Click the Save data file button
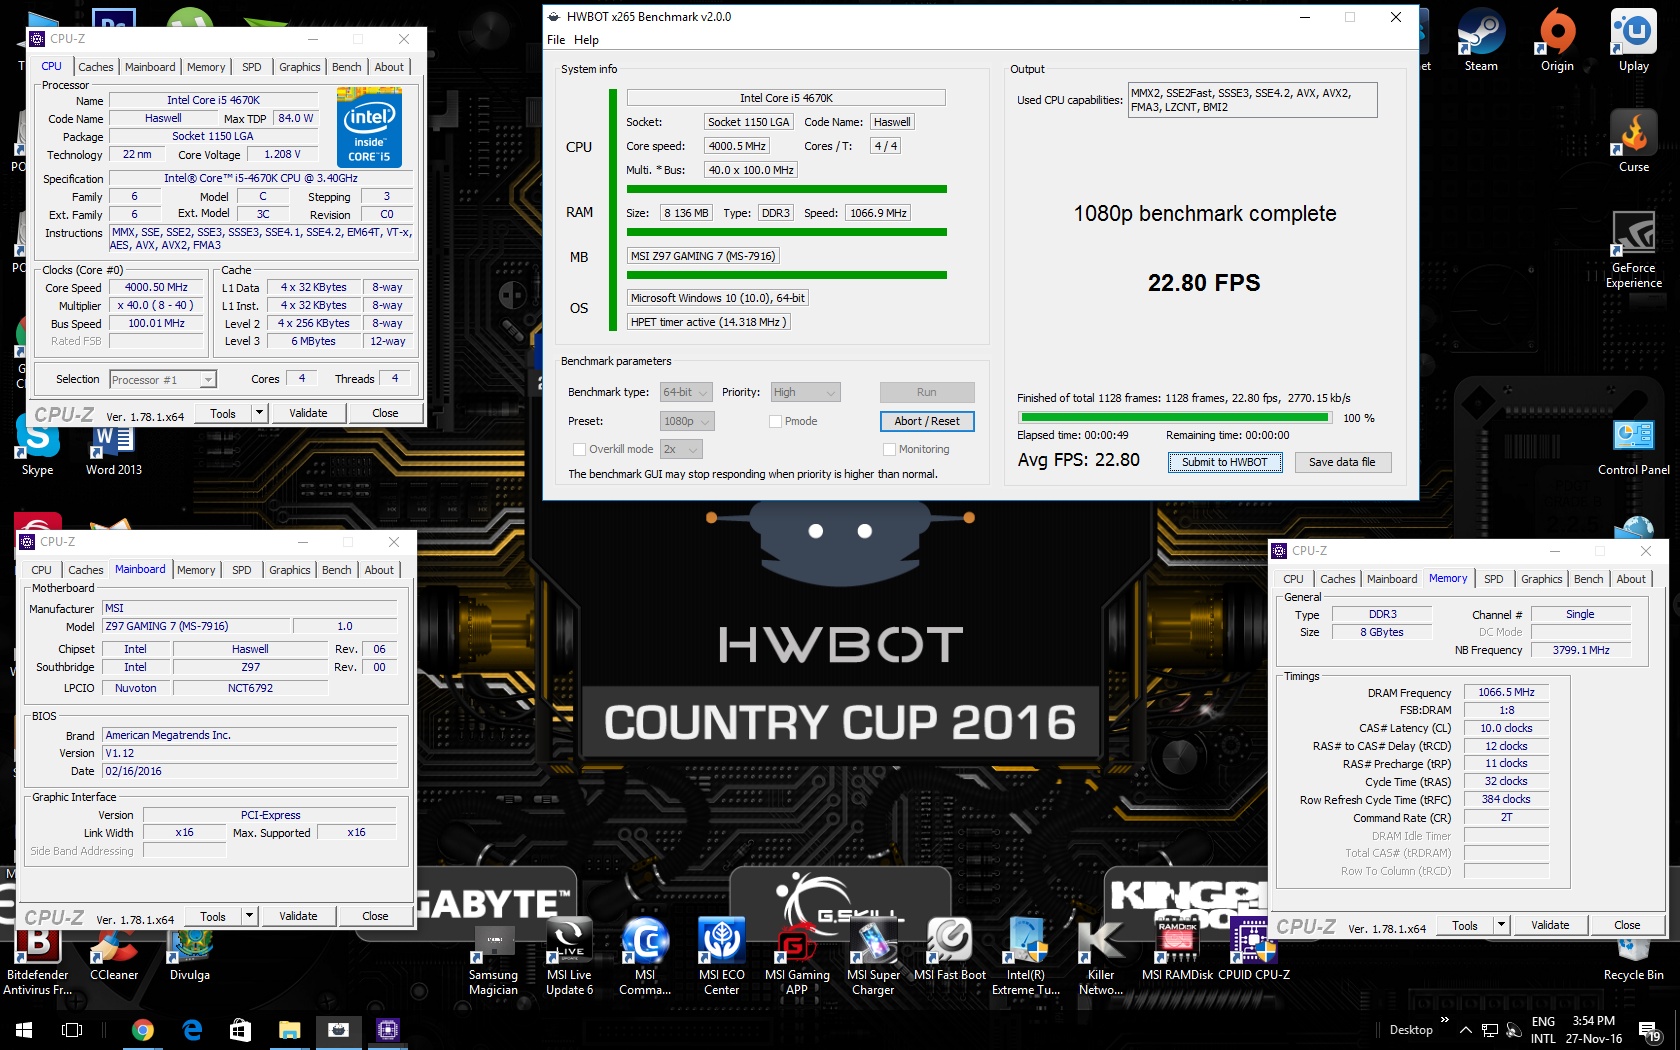1680x1050 pixels. 1342,462
